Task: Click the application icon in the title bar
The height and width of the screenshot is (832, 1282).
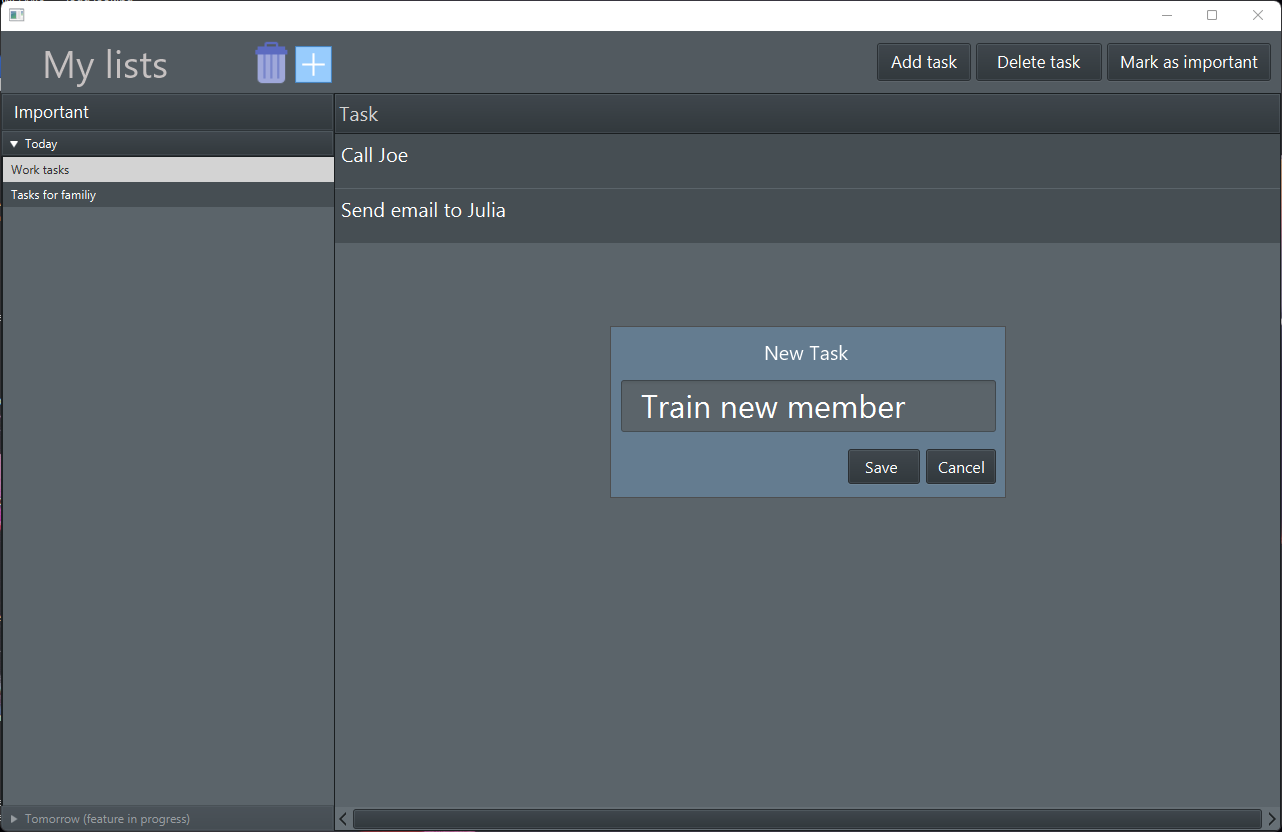Action: coord(16,15)
